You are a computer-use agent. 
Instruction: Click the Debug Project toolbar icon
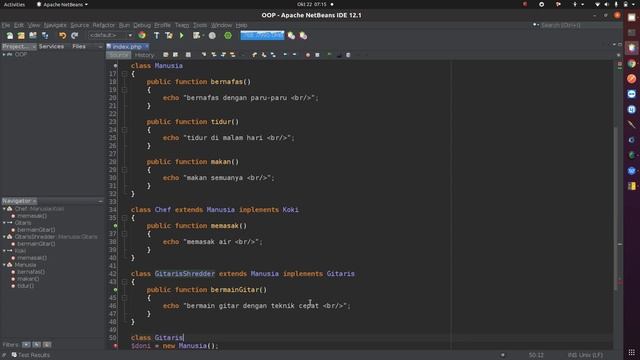pos(197,36)
